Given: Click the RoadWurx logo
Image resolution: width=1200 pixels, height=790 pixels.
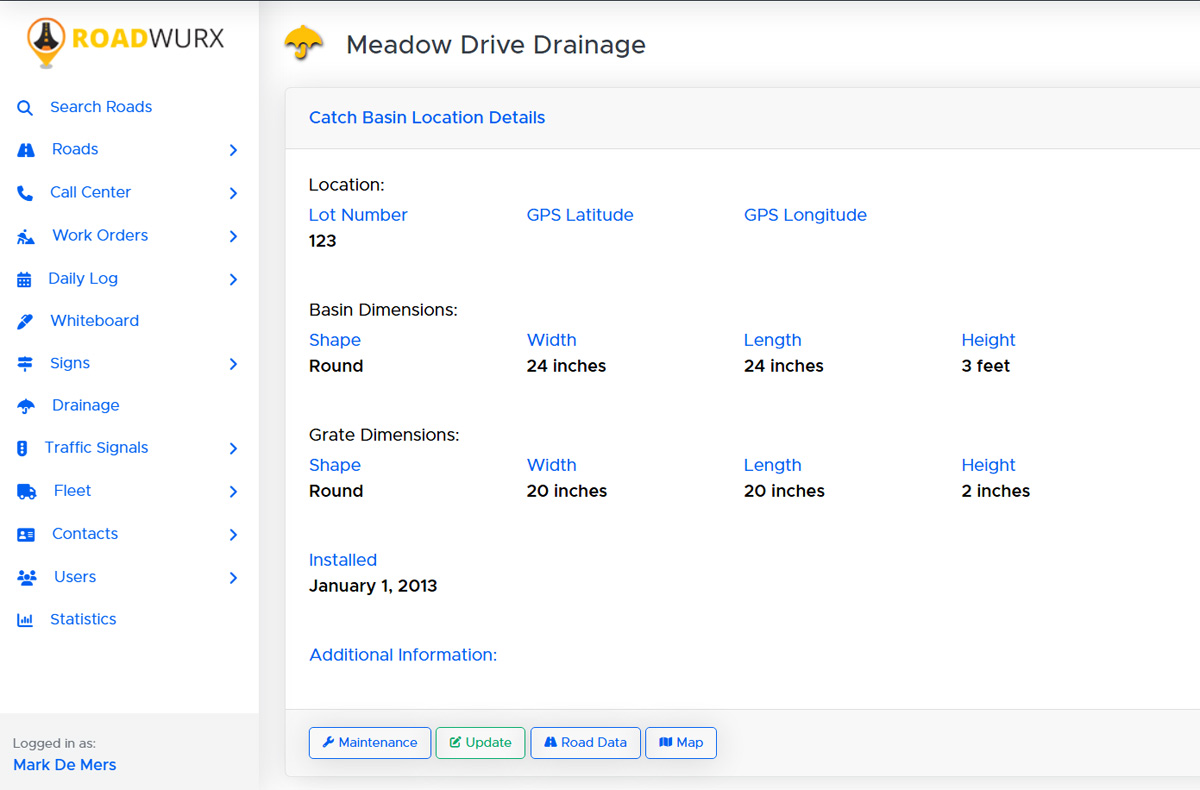Looking at the screenshot, I should click(126, 40).
